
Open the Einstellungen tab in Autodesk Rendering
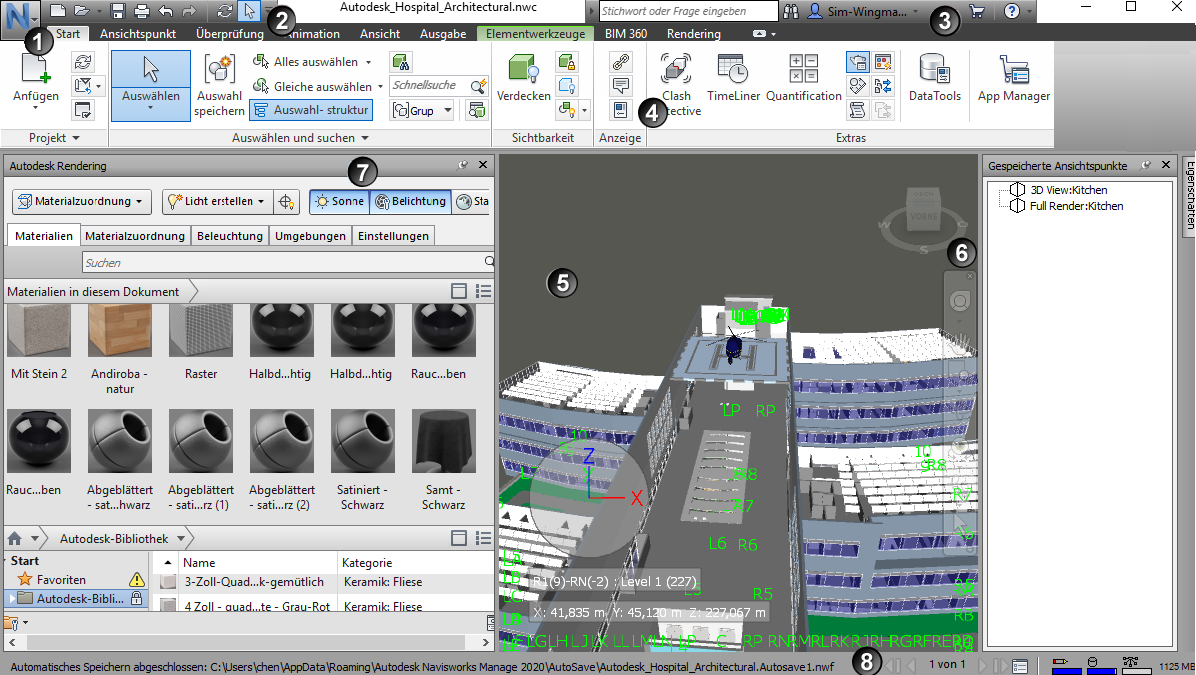(393, 236)
